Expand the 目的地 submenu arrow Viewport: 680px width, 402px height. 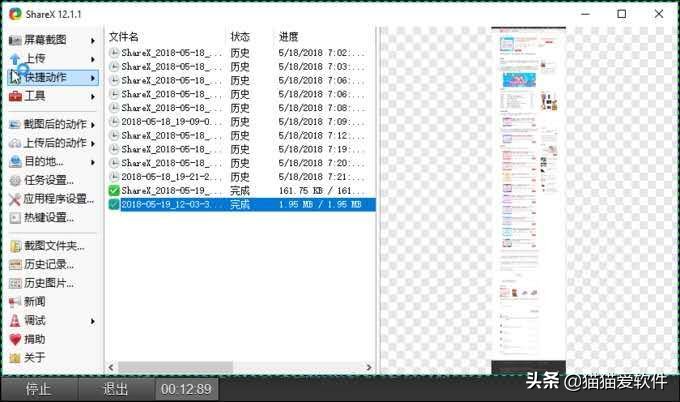coord(93,162)
